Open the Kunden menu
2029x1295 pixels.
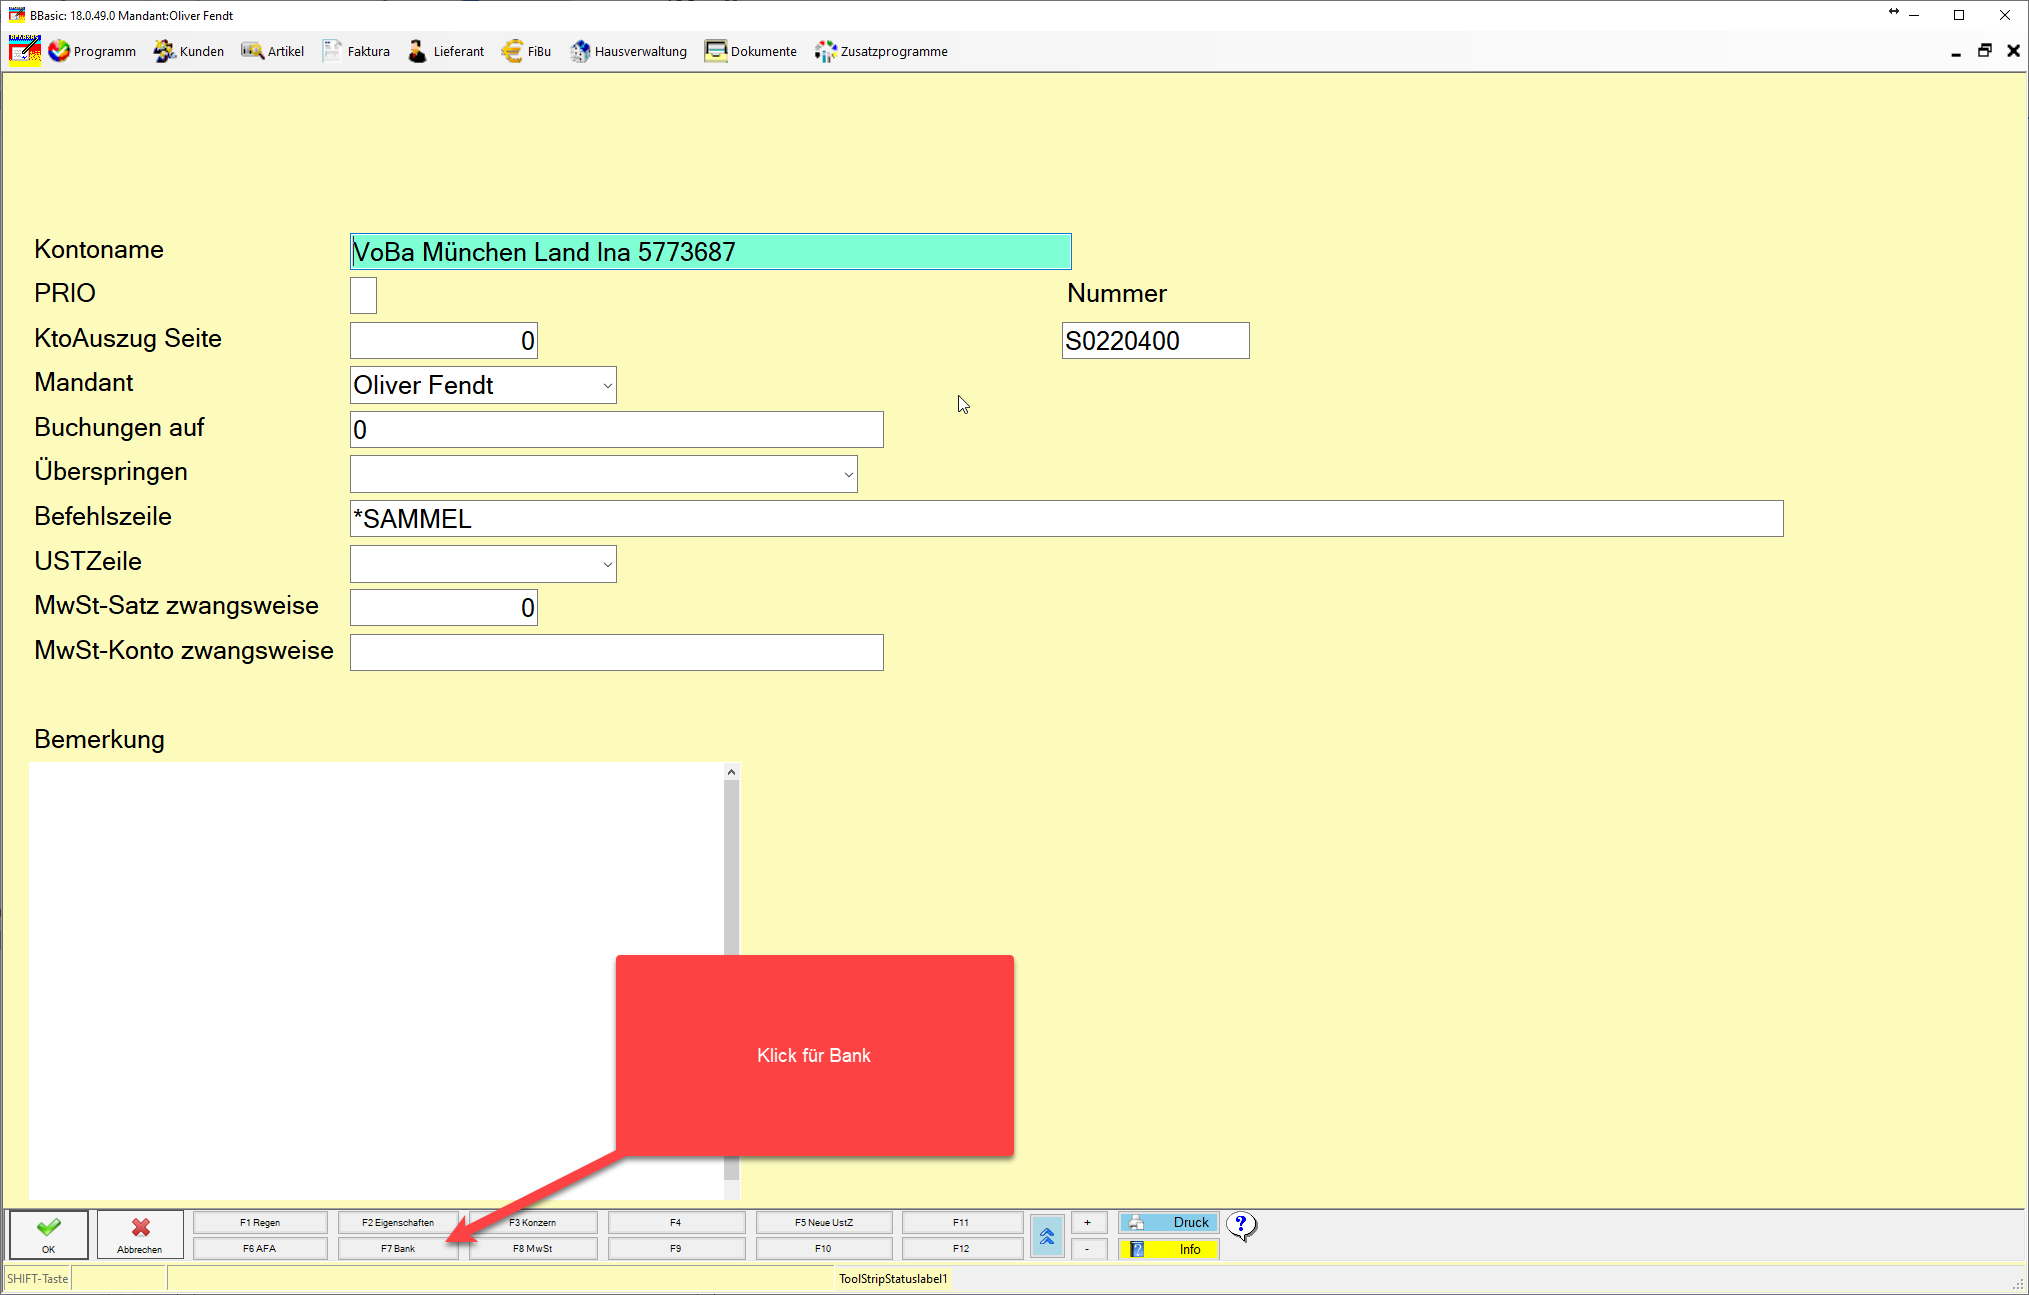tap(189, 51)
